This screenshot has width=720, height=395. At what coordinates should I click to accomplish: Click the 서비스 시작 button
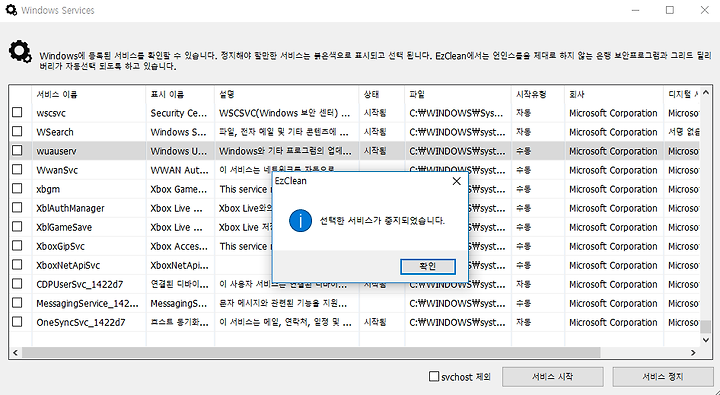click(x=552, y=377)
